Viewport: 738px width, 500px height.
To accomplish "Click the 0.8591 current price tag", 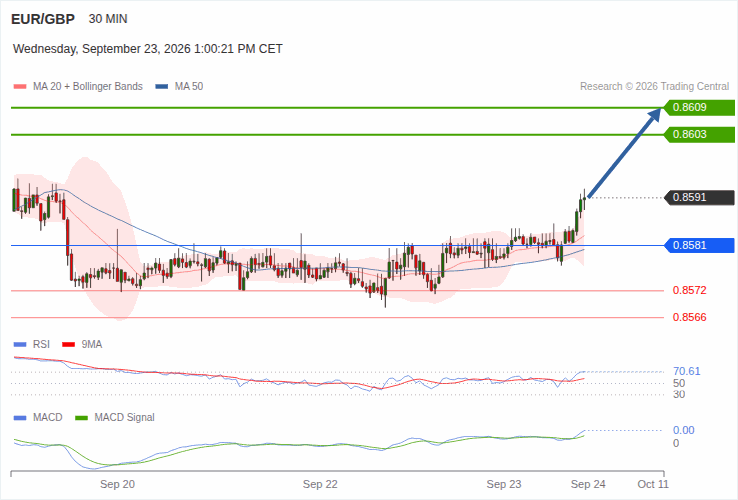I will coord(699,197).
